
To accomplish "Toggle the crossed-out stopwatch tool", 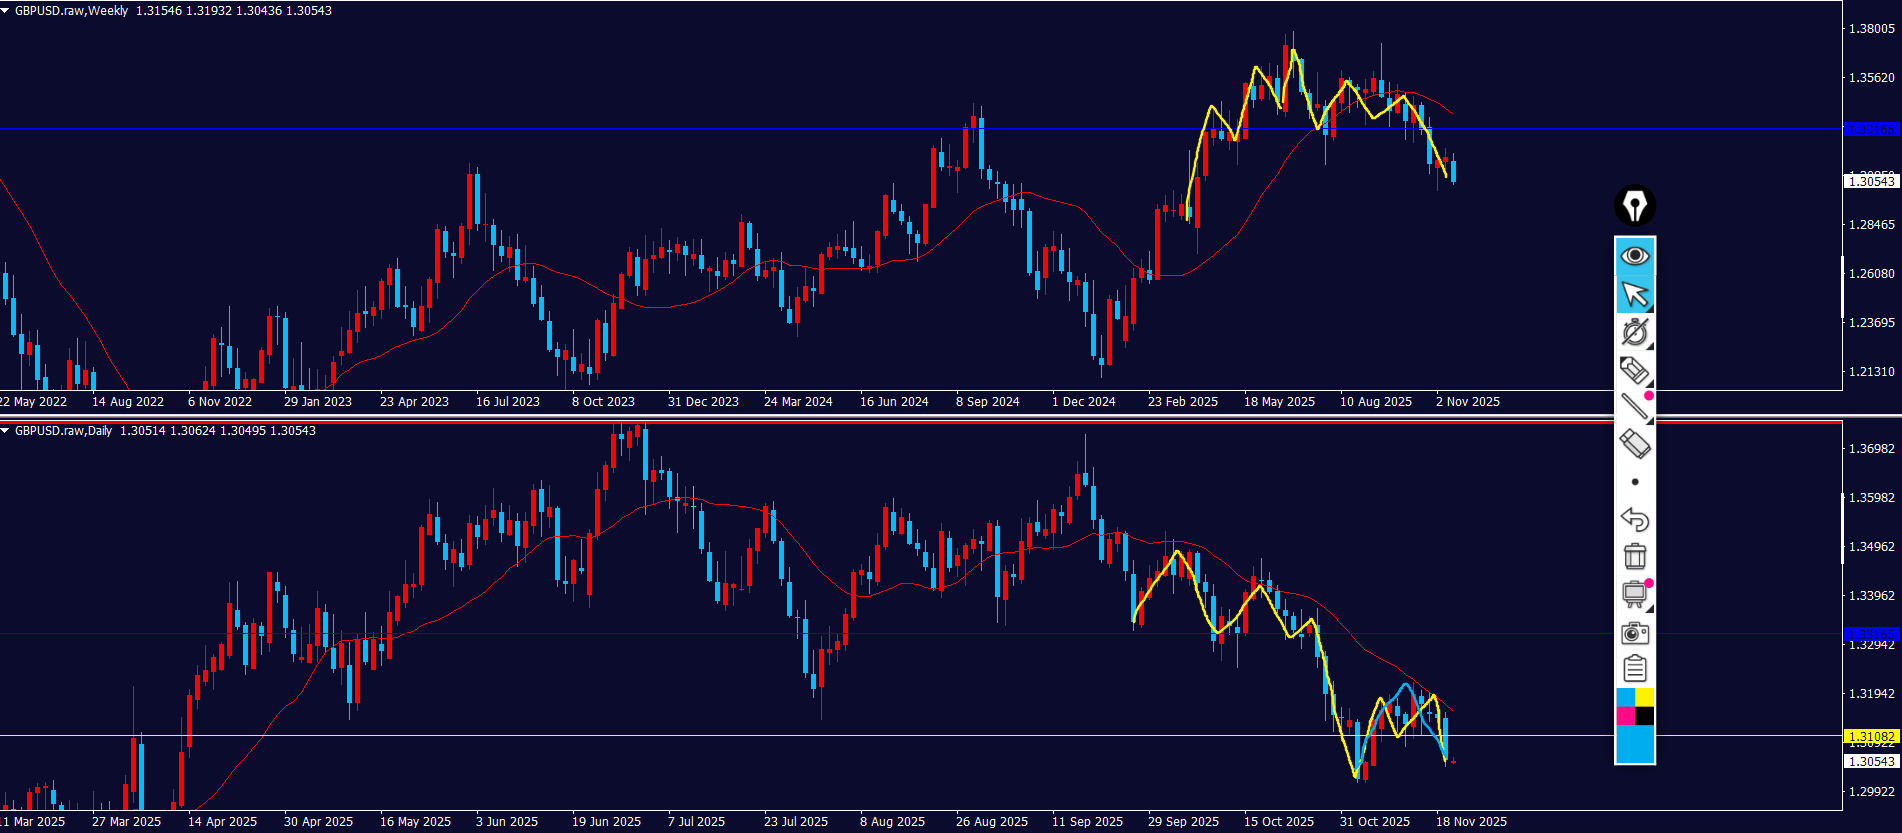I will [1634, 332].
